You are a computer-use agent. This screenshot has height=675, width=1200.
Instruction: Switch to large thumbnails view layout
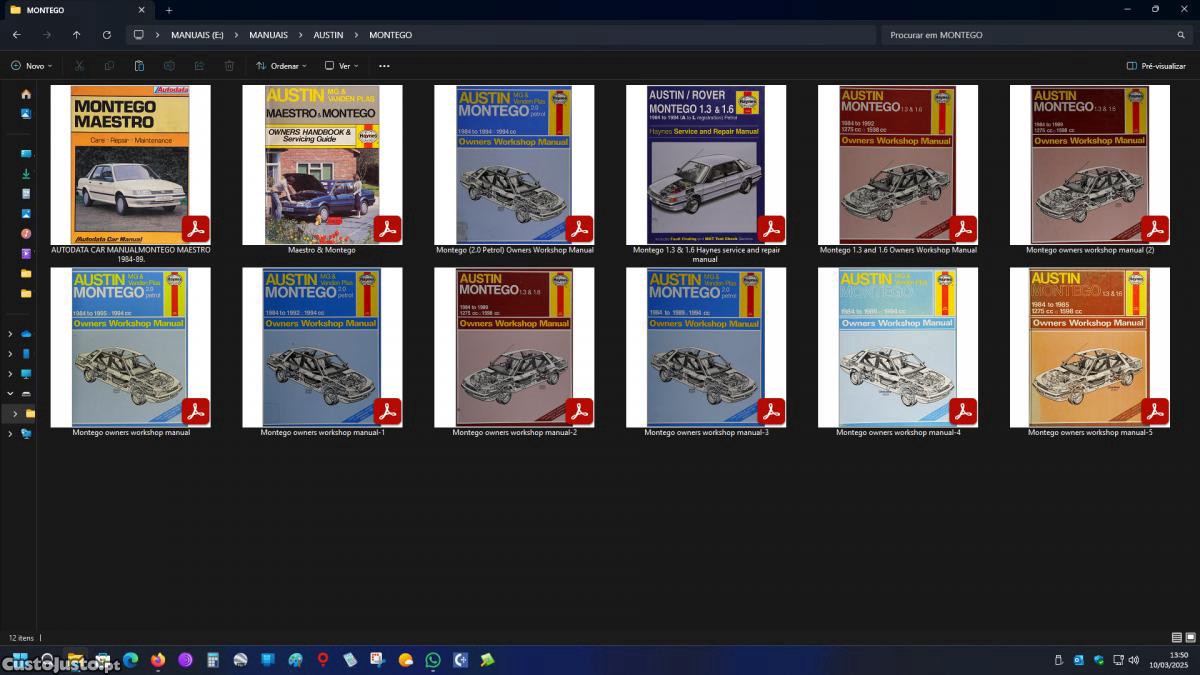pos(1190,638)
